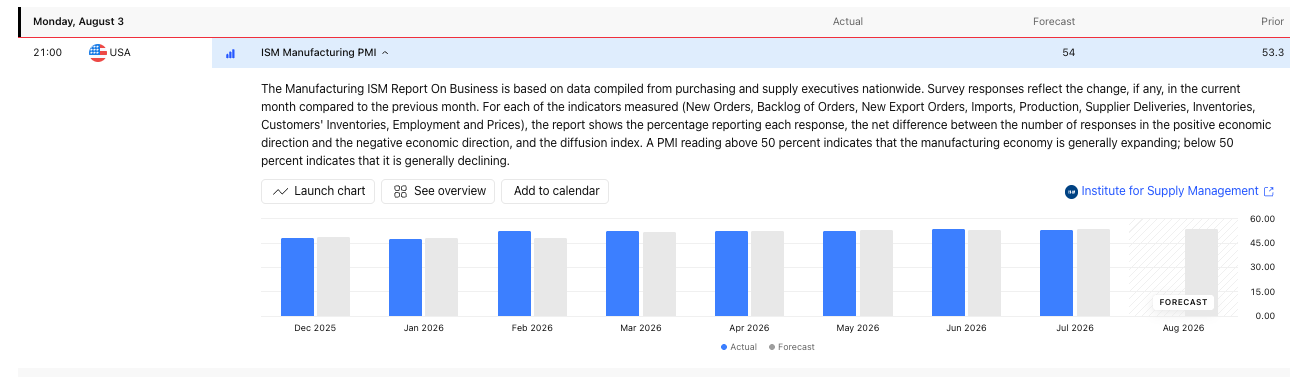
Task: Click the Institute for Supply Management logo
Action: pos(1071,191)
